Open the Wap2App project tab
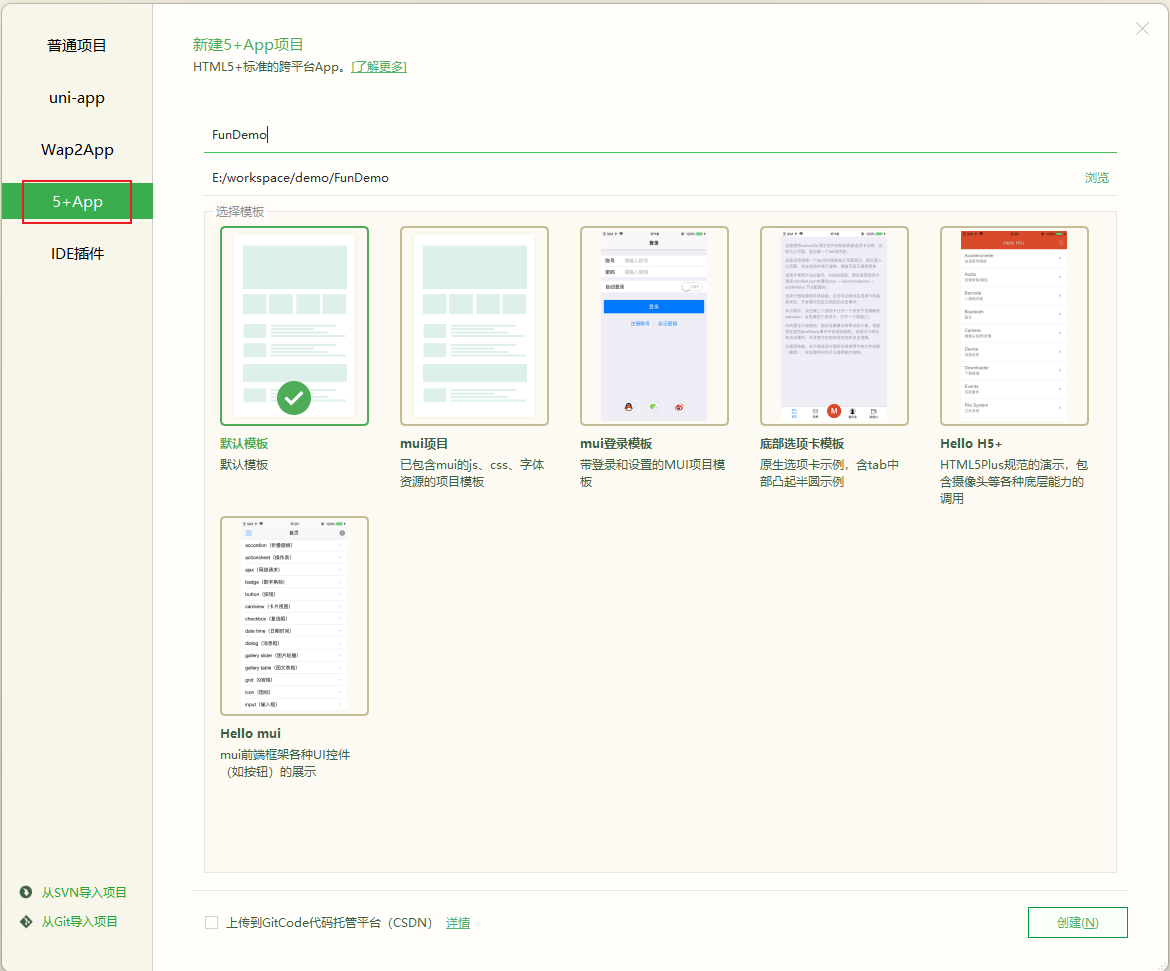Image resolution: width=1170 pixels, height=971 pixels. (x=77, y=149)
